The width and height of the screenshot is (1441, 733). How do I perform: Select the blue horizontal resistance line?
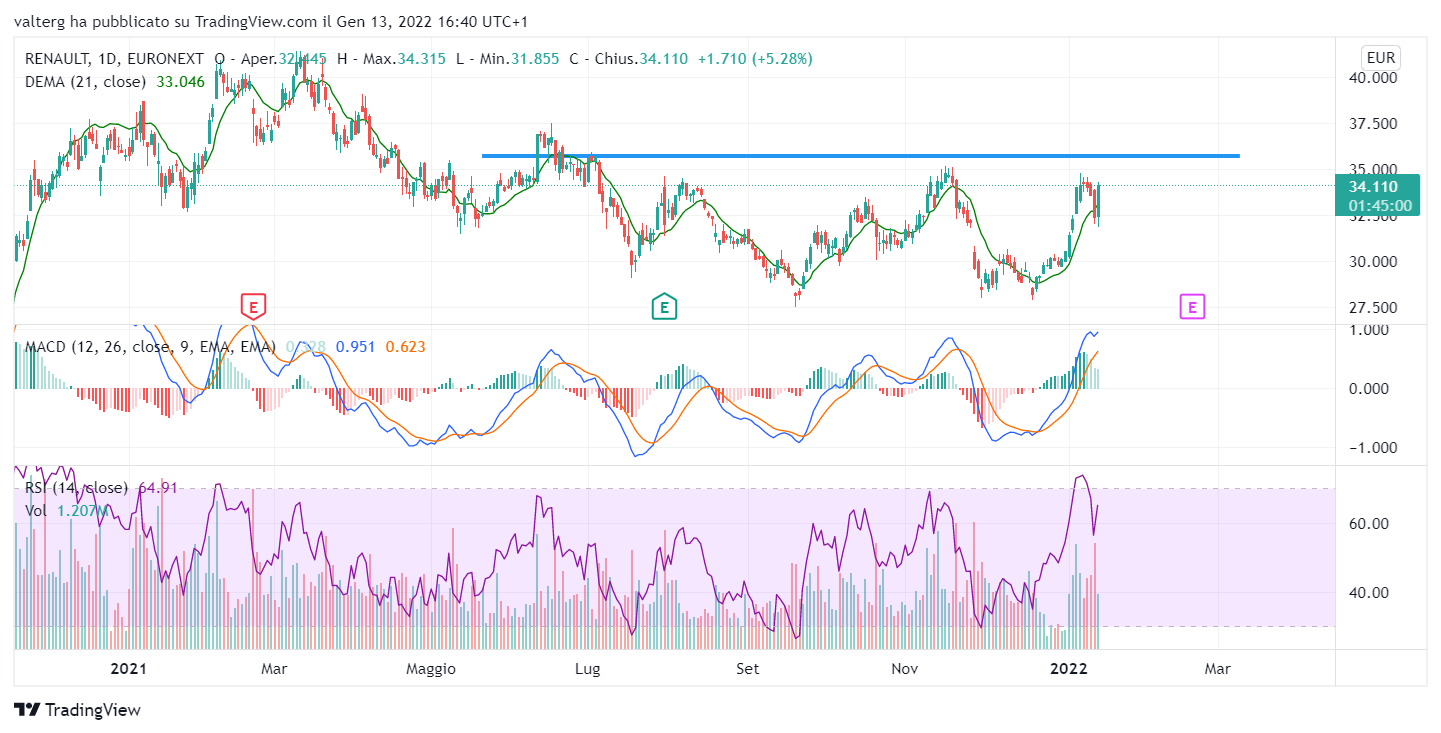tap(860, 156)
